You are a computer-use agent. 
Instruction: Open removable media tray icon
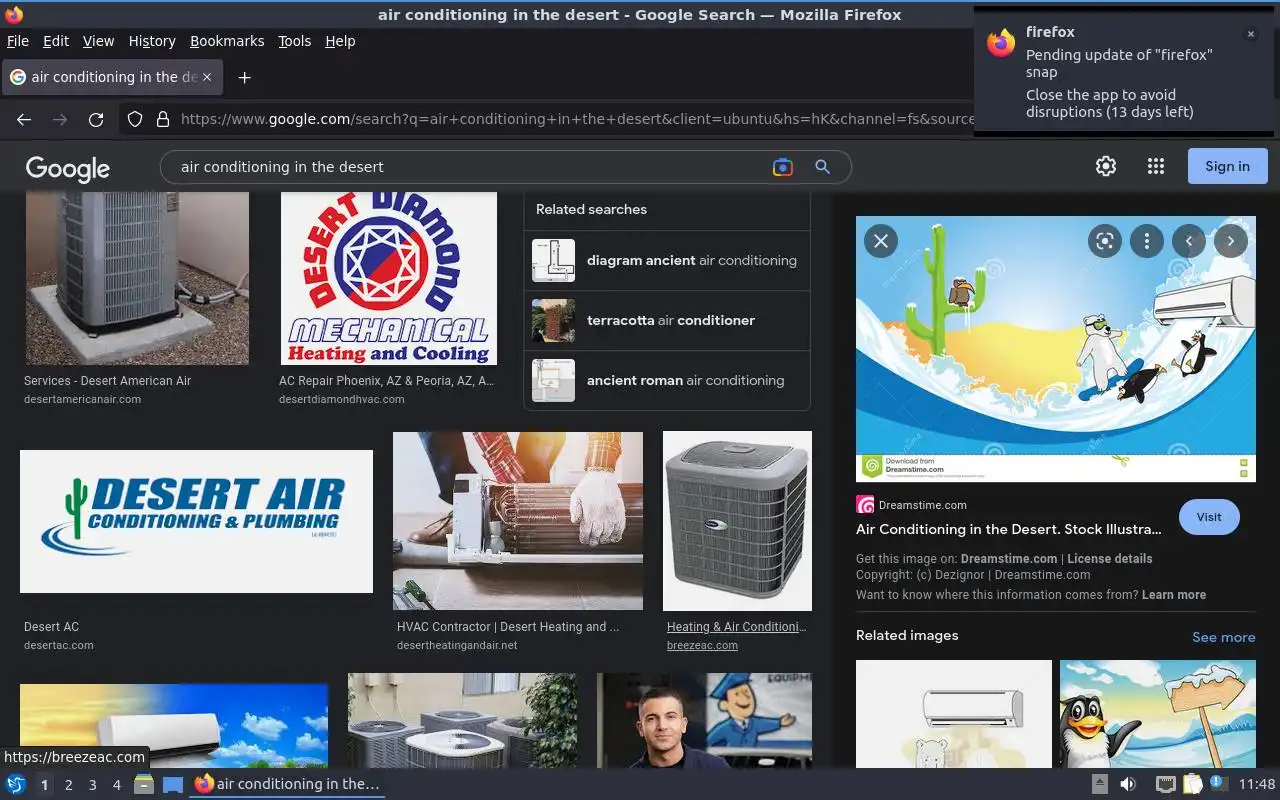coord(1099,784)
